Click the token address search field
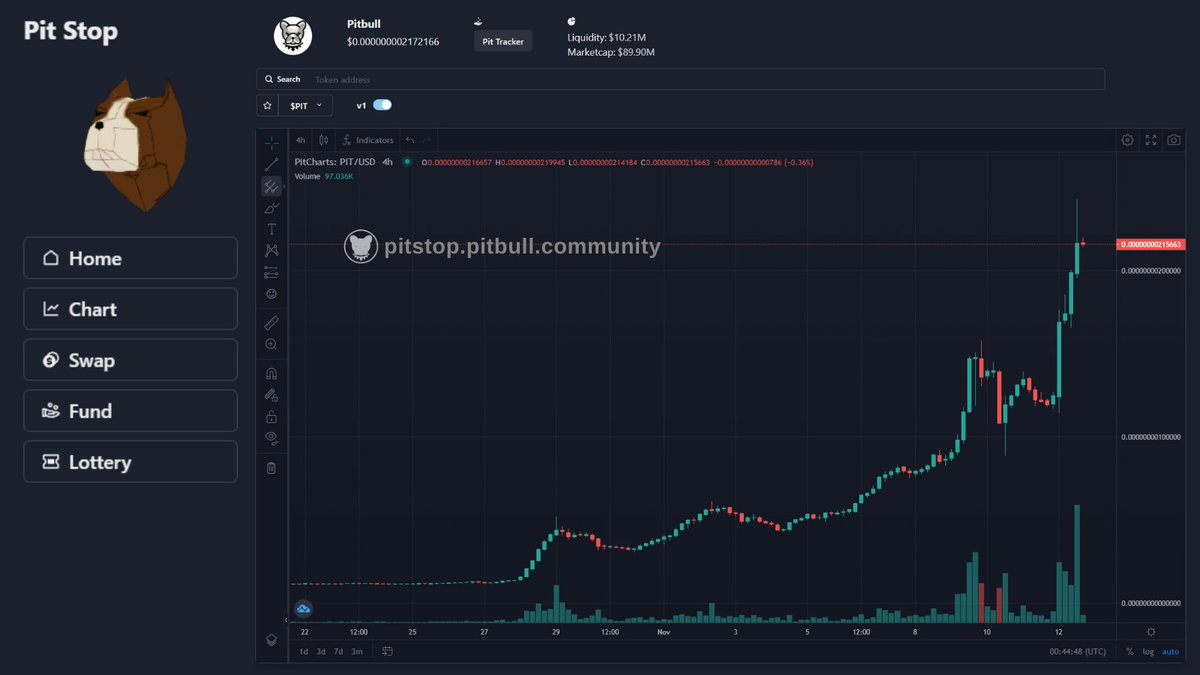The height and width of the screenshot is (675, 1200). click(681, 79)
